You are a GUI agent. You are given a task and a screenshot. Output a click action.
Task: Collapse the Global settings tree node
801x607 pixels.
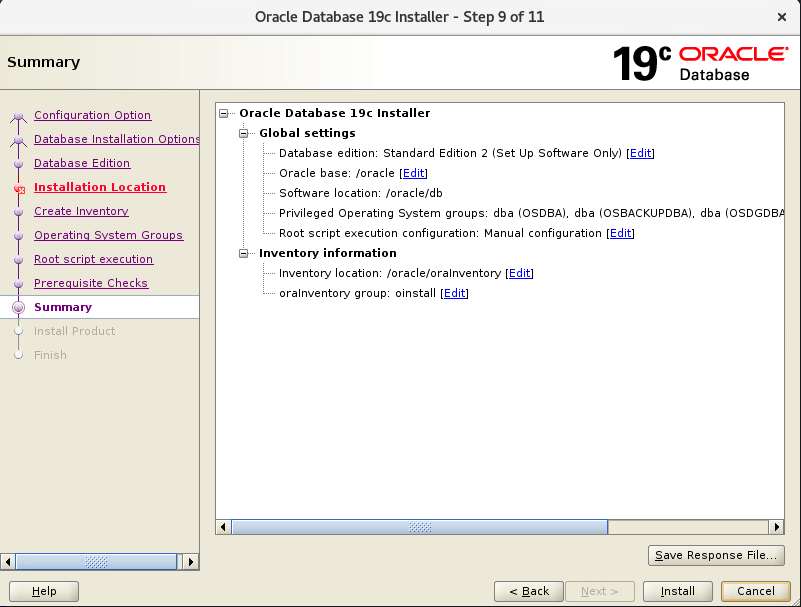pos(244,133)
